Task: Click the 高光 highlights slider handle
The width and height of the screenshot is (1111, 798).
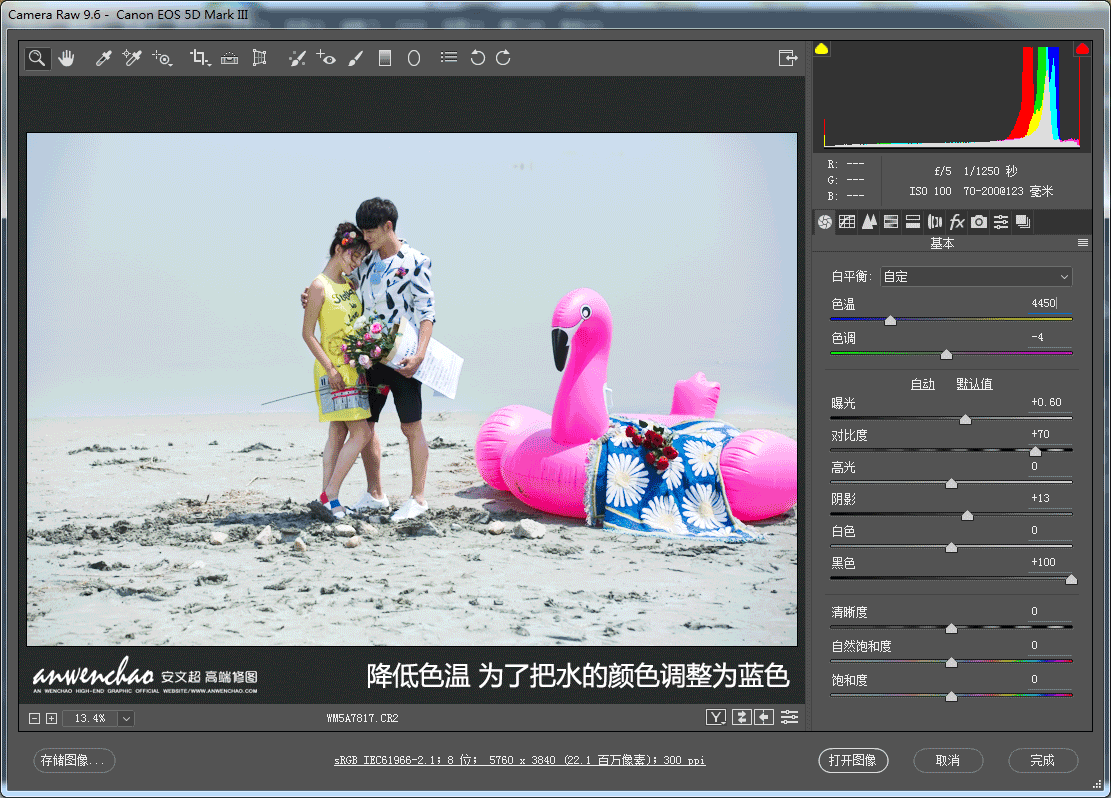Action: (952, 483)
